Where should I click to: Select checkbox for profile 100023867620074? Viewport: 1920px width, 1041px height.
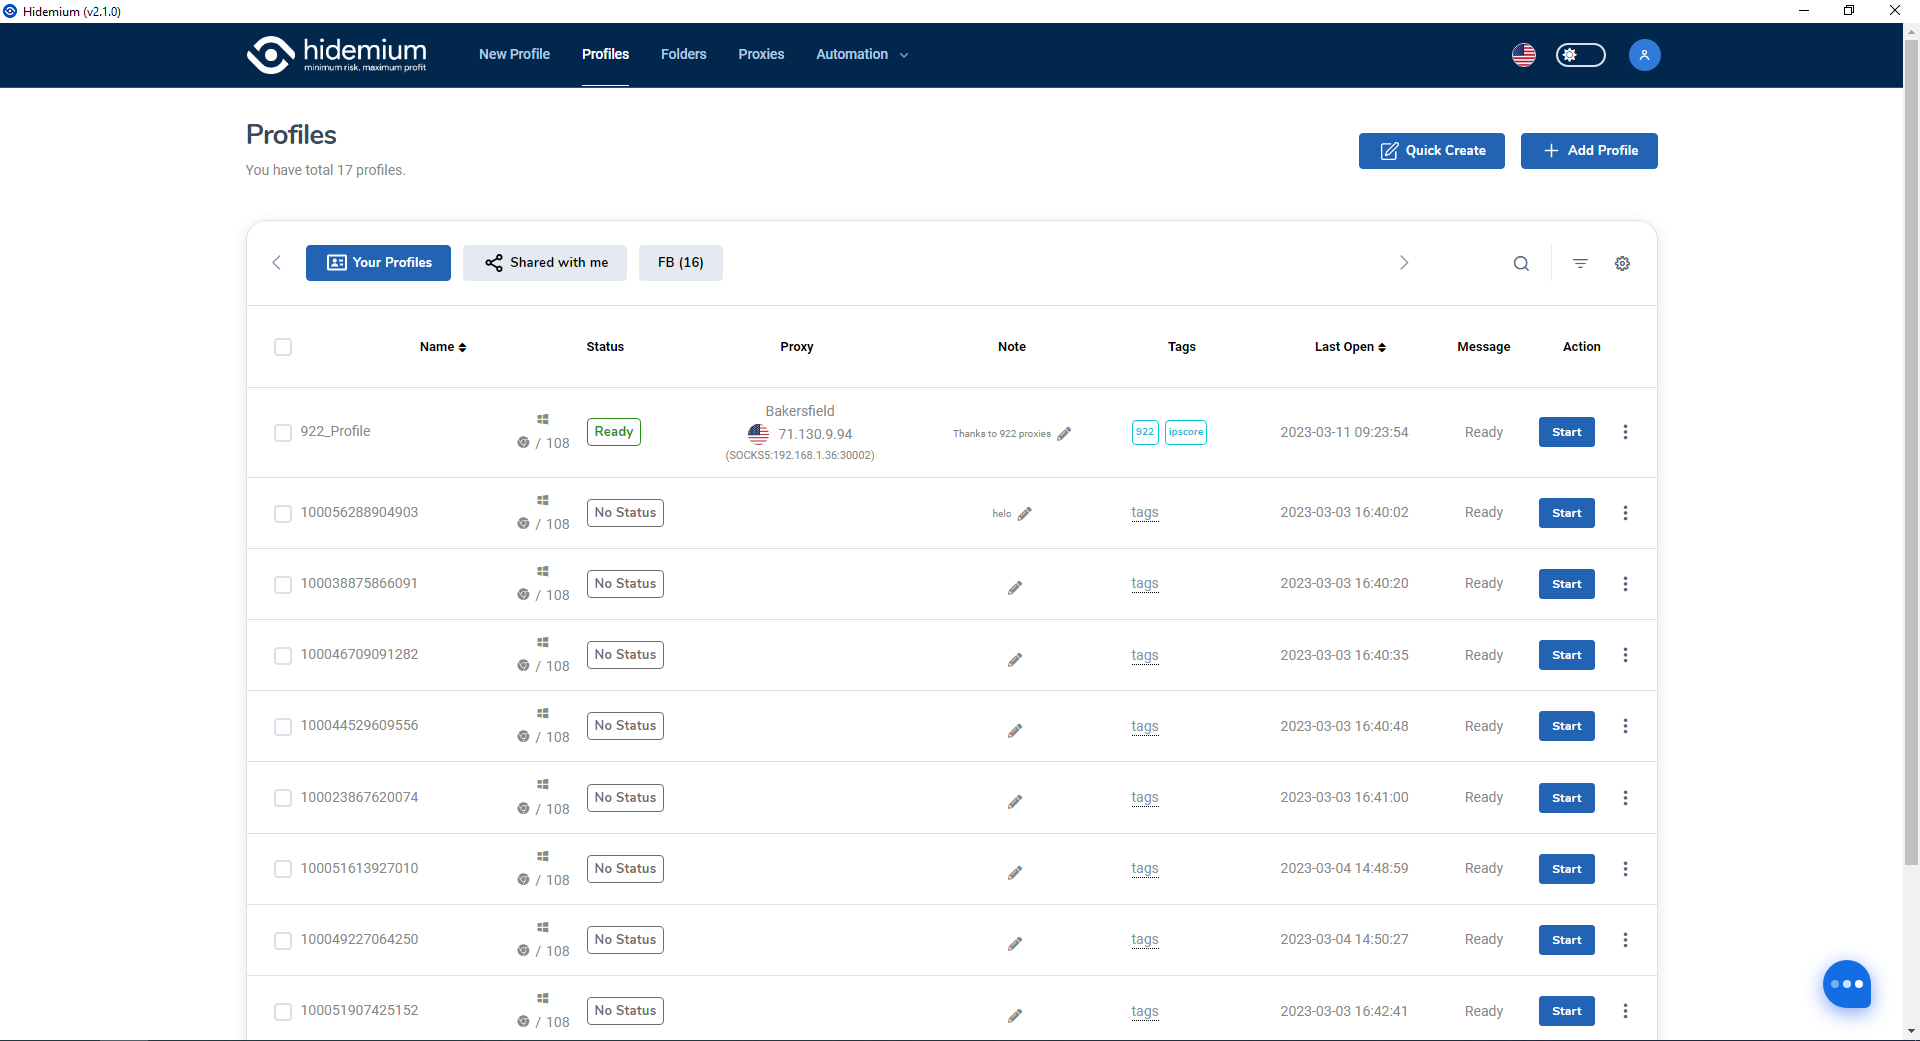tap(283, 798)
